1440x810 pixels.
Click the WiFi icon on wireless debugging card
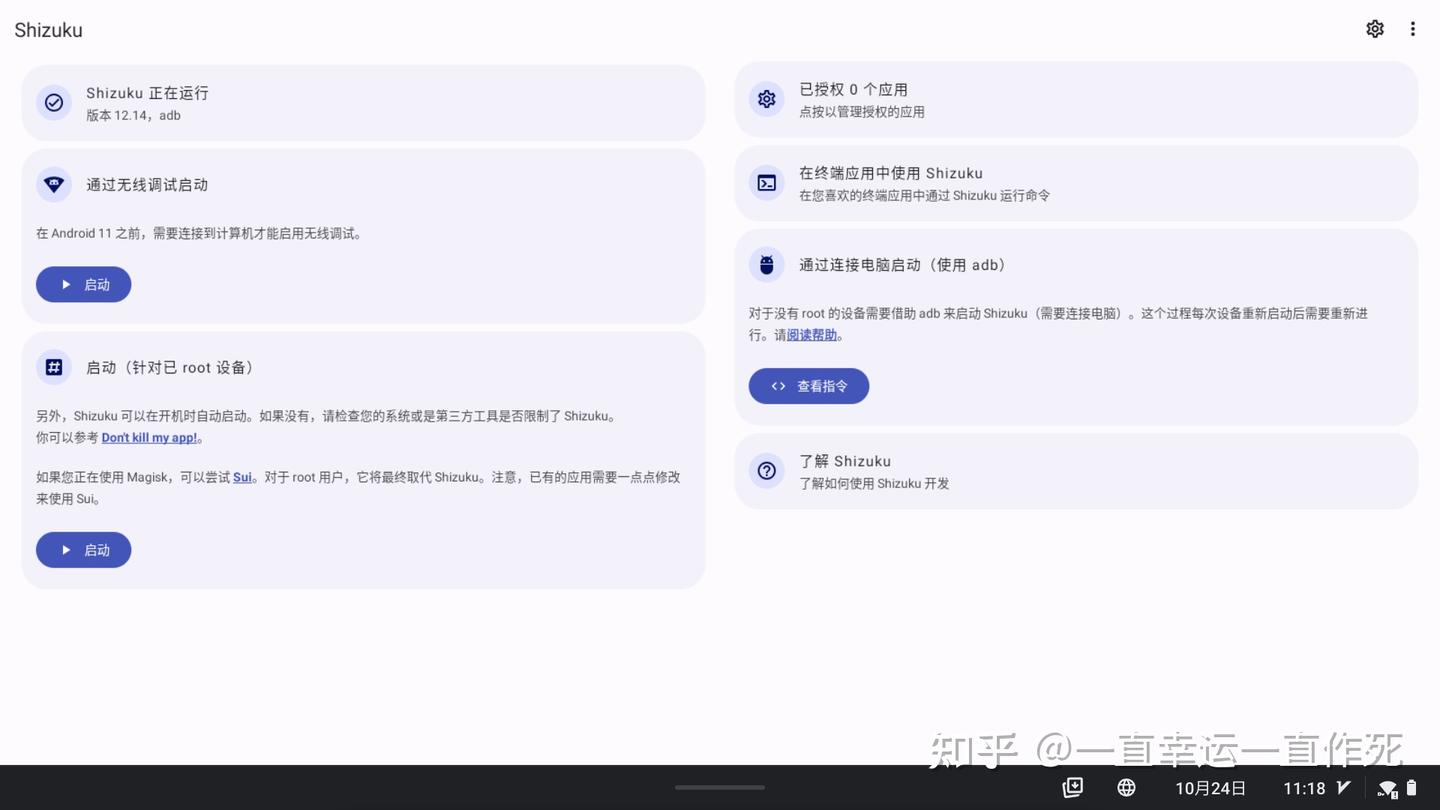(54, 184)
